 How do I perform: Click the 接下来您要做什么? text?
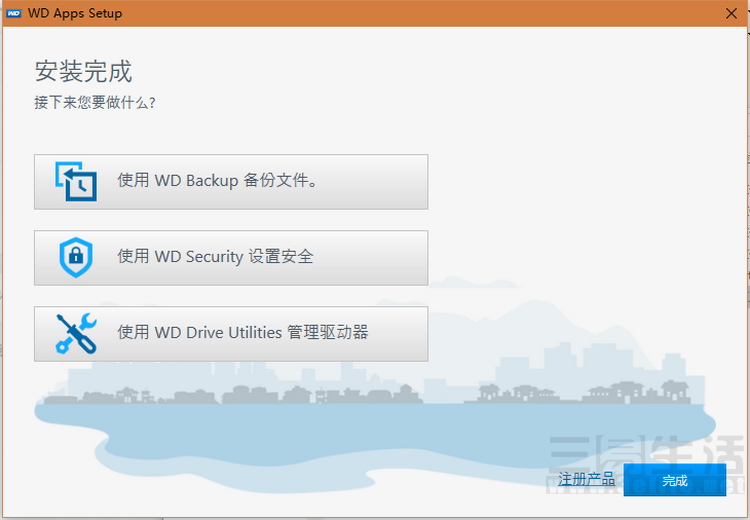pyautogui.click(x=95, y=102)
